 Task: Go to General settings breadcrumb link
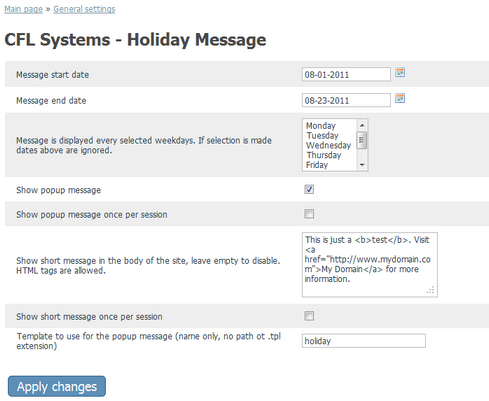[x=84, y=9]
